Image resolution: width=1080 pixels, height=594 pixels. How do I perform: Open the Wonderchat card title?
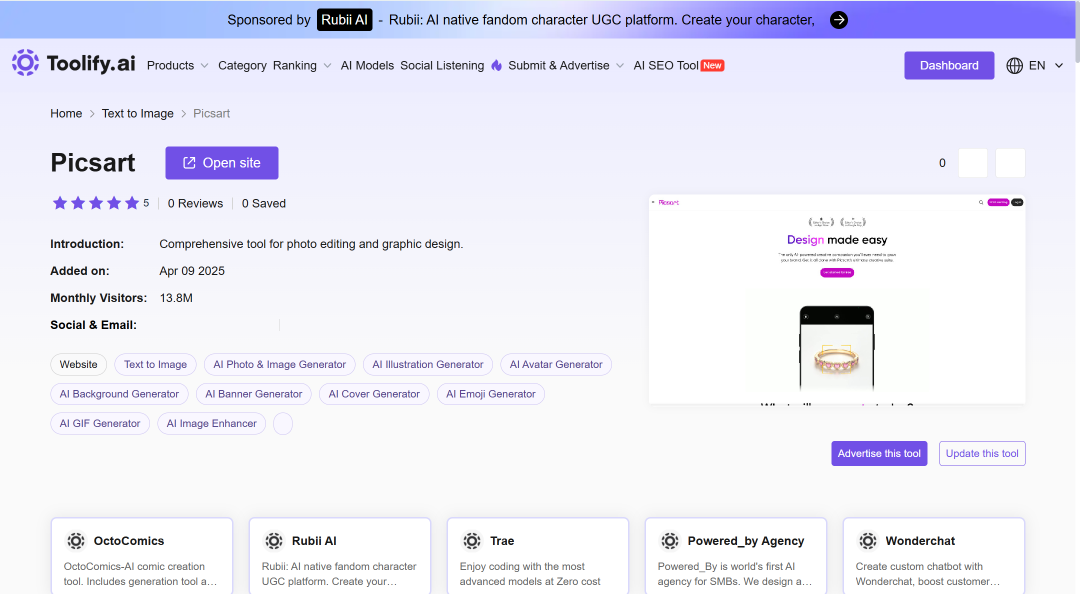click(x=920, y=541)
